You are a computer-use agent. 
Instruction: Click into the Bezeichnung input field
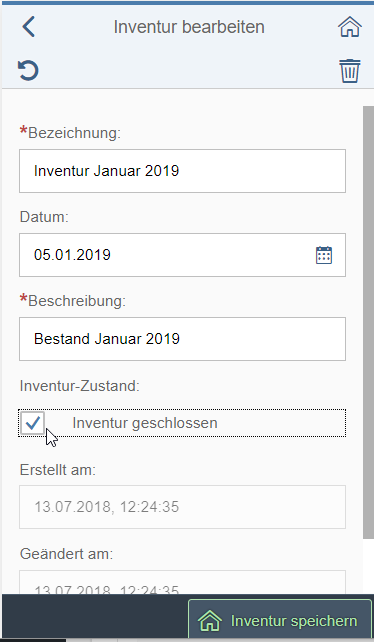(x=182, y=171)
